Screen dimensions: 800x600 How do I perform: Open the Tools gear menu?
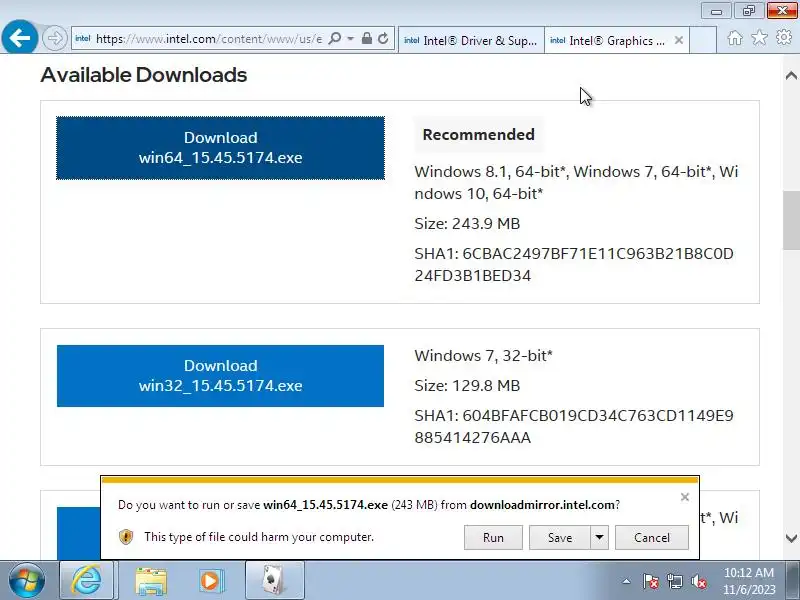tap(784, 37)
